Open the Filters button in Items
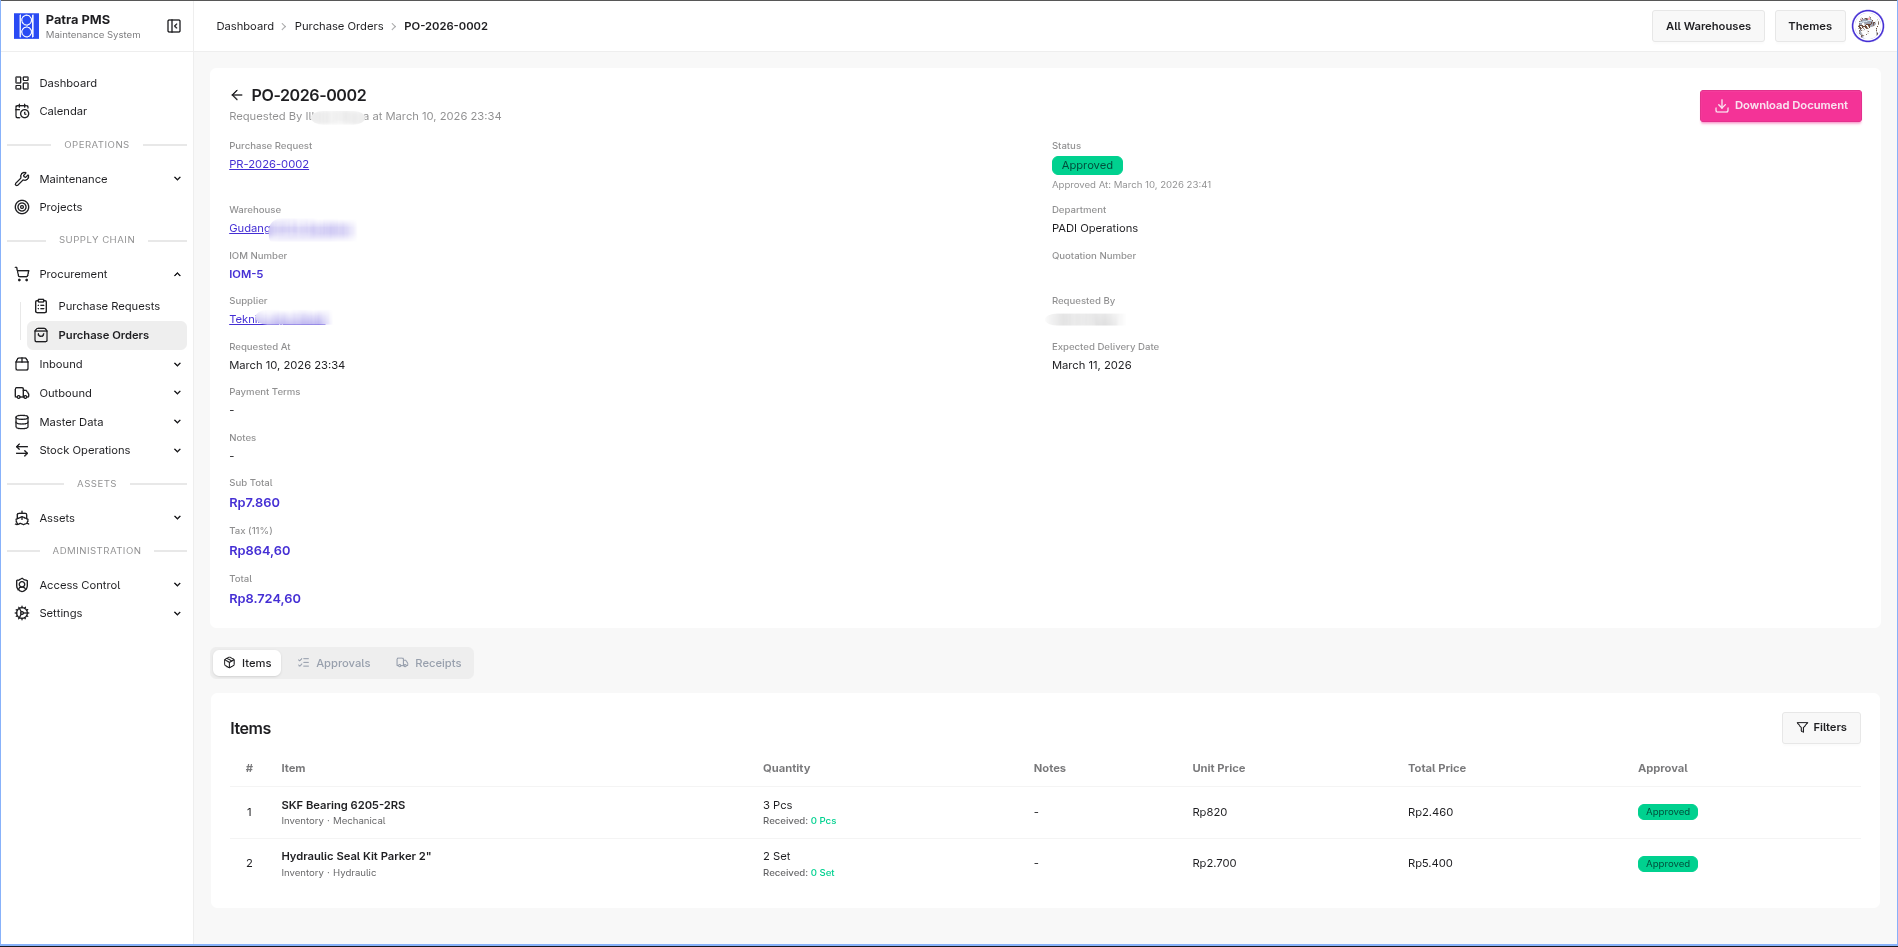 click(1821, 728)
